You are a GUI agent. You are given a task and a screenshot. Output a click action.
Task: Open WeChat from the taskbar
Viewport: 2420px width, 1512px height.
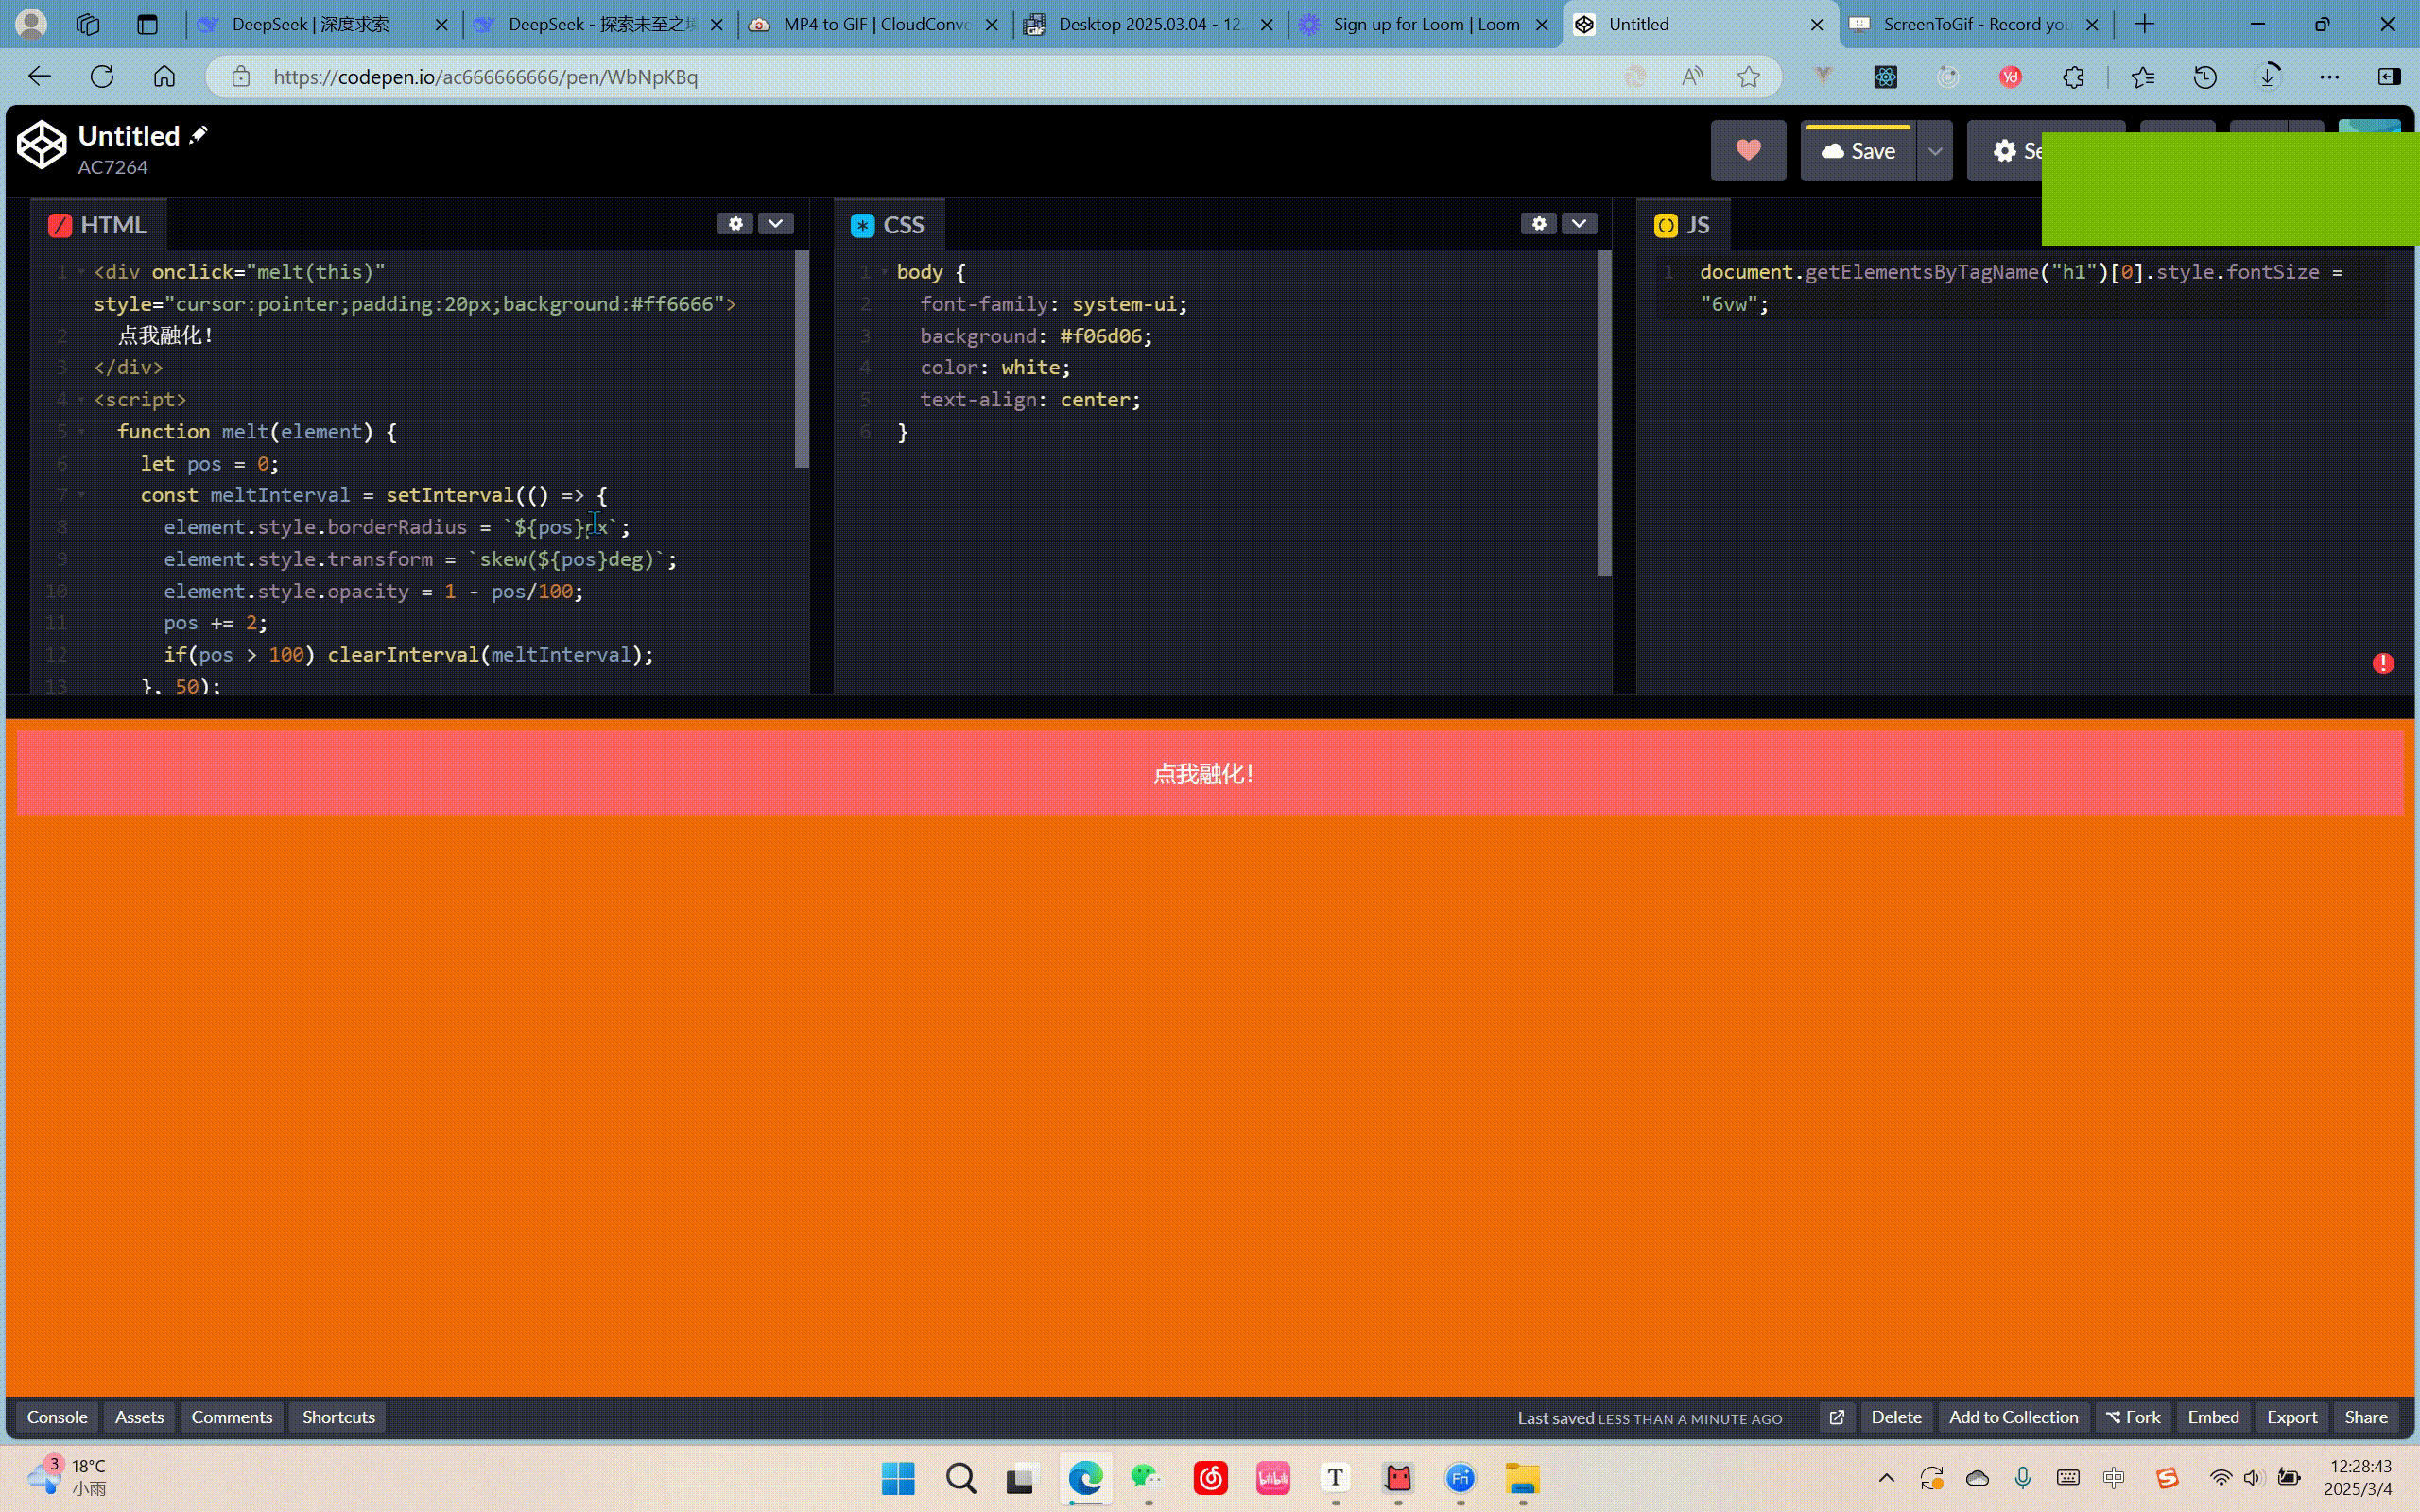coord(1146,1478)
